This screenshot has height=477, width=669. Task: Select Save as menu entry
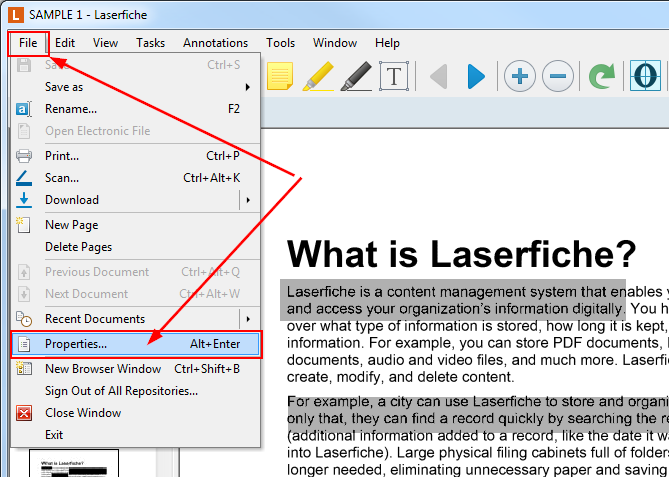point(135,87)
